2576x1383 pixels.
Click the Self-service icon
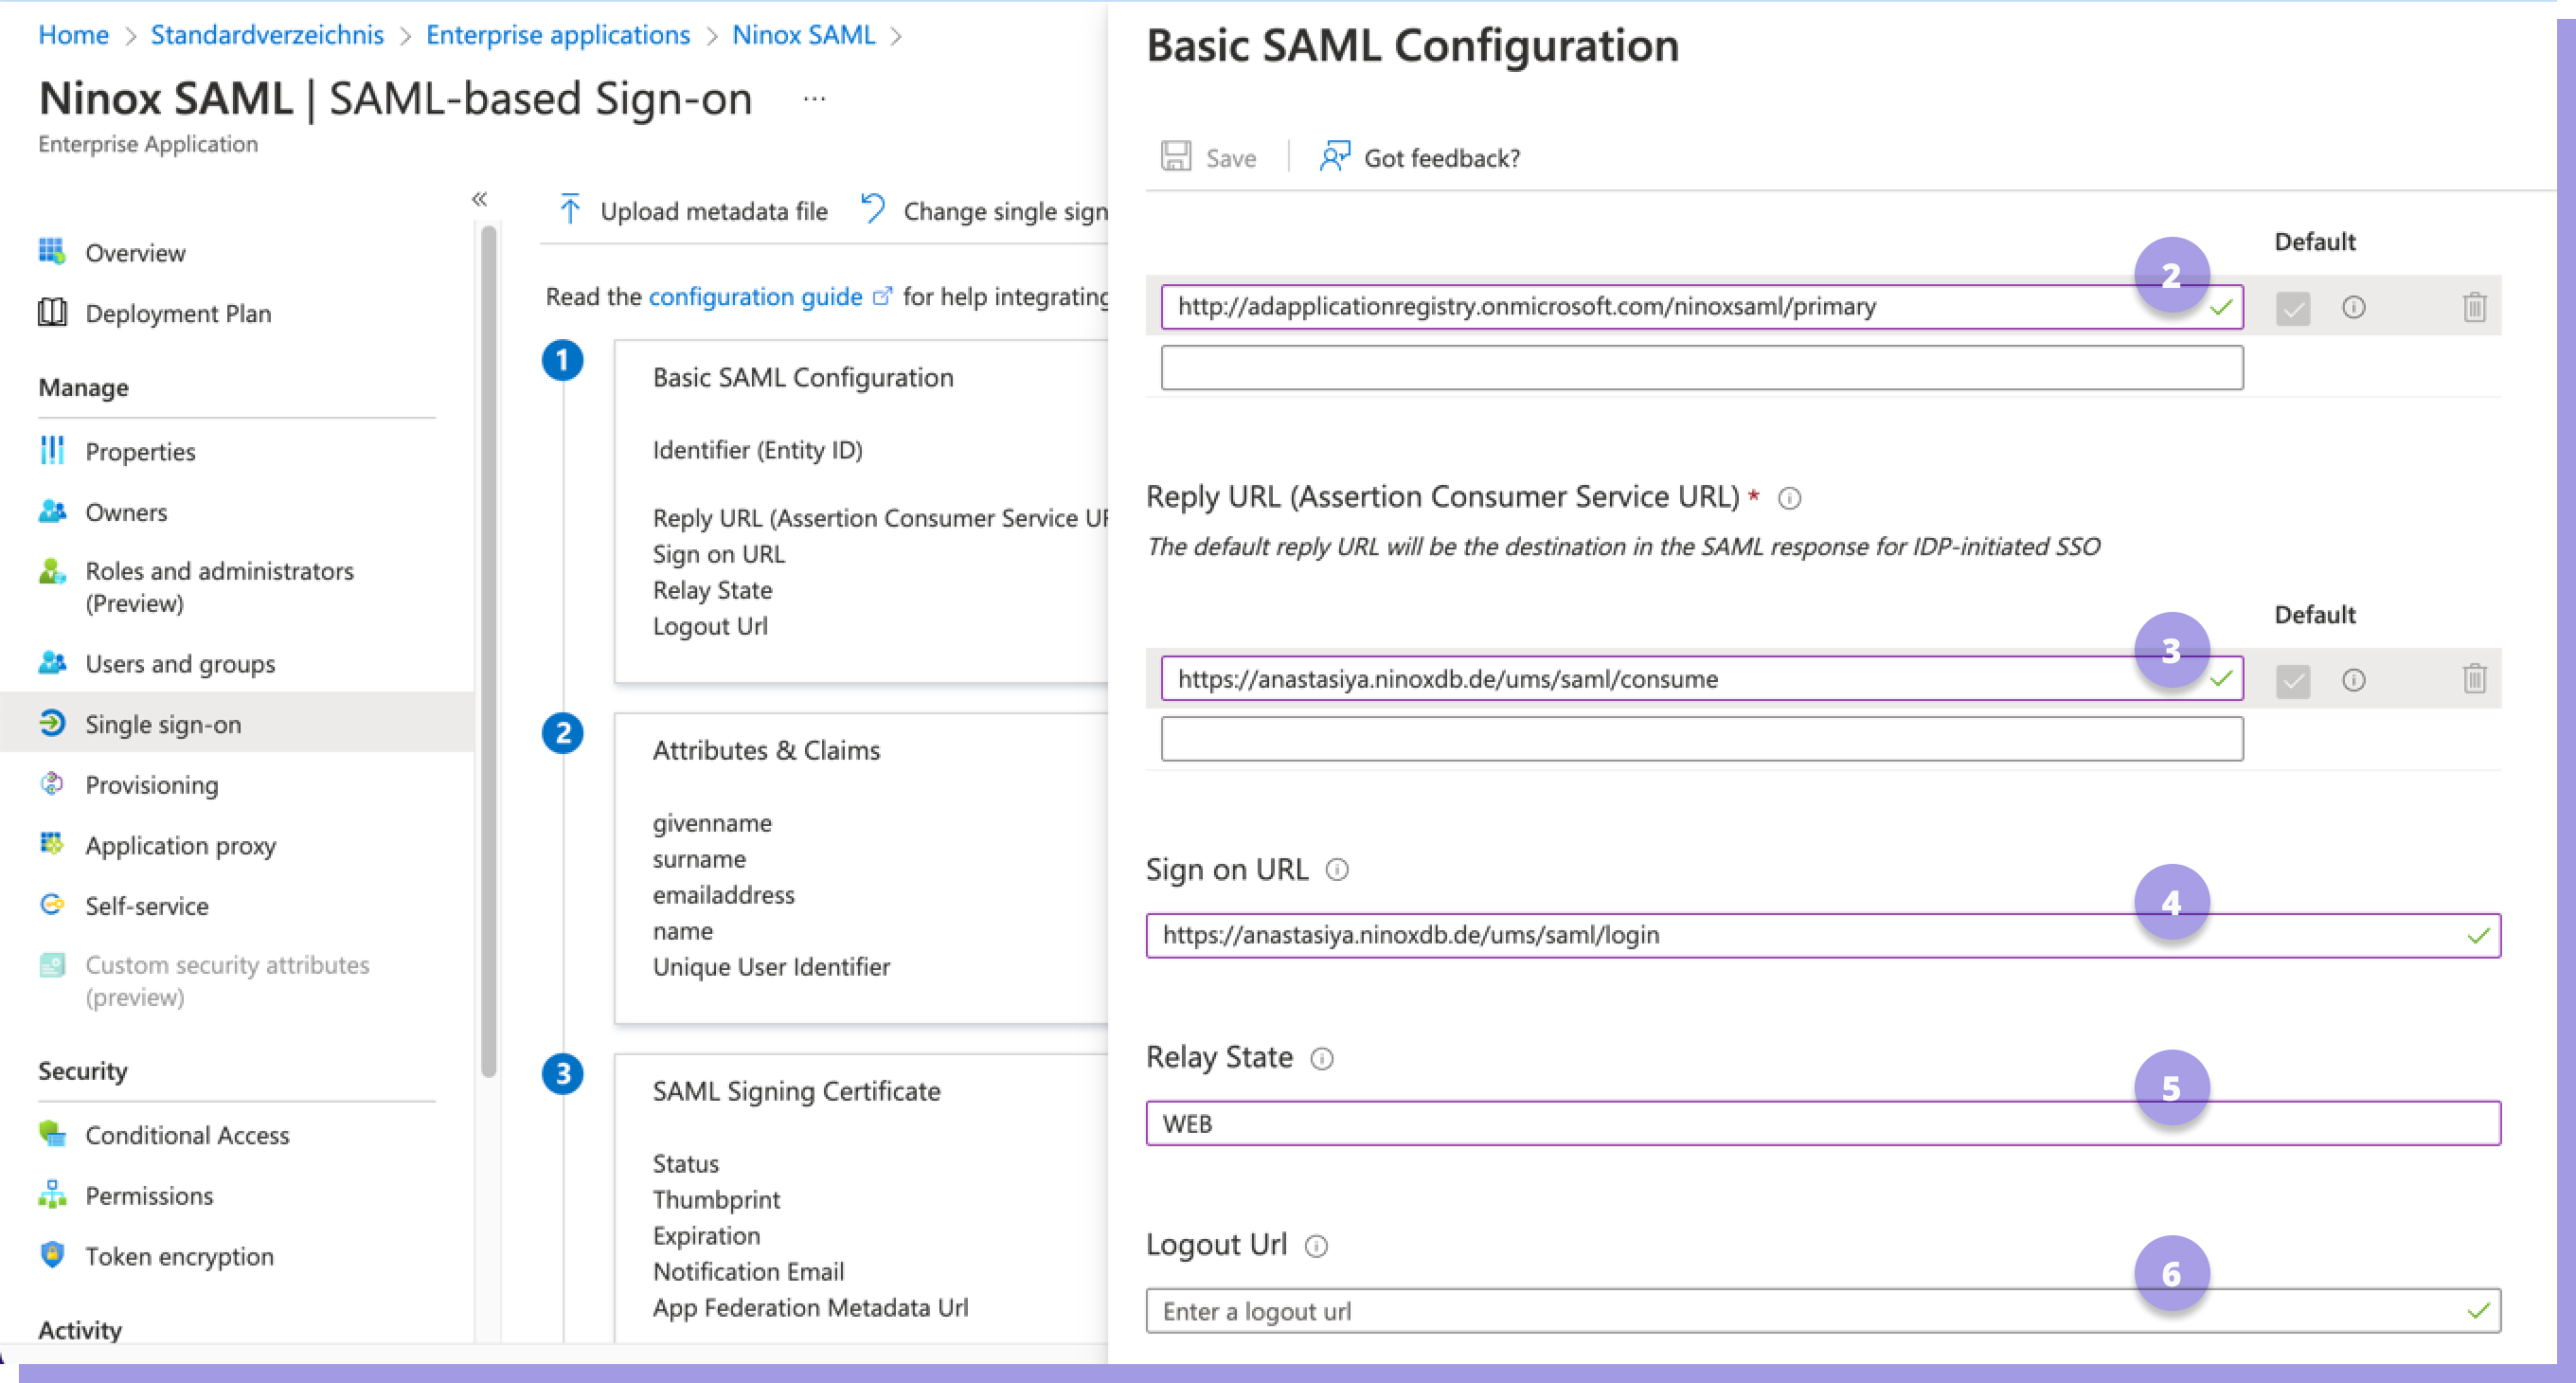click(52, 905)
